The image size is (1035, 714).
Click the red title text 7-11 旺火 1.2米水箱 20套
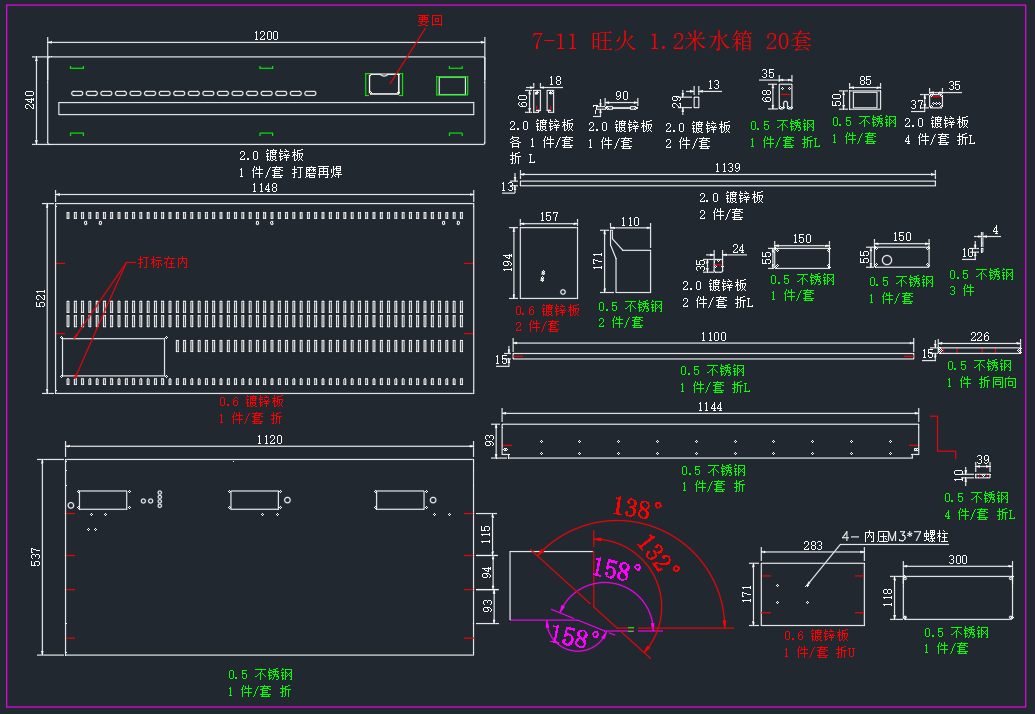coord(671,42)
